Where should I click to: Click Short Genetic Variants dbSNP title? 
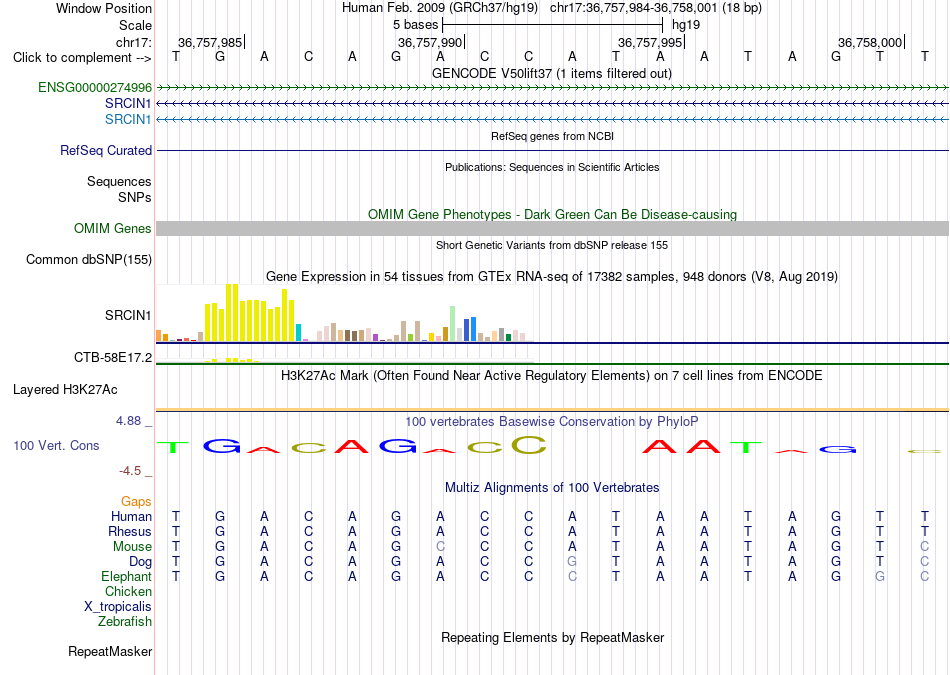[x=552, y=245]
